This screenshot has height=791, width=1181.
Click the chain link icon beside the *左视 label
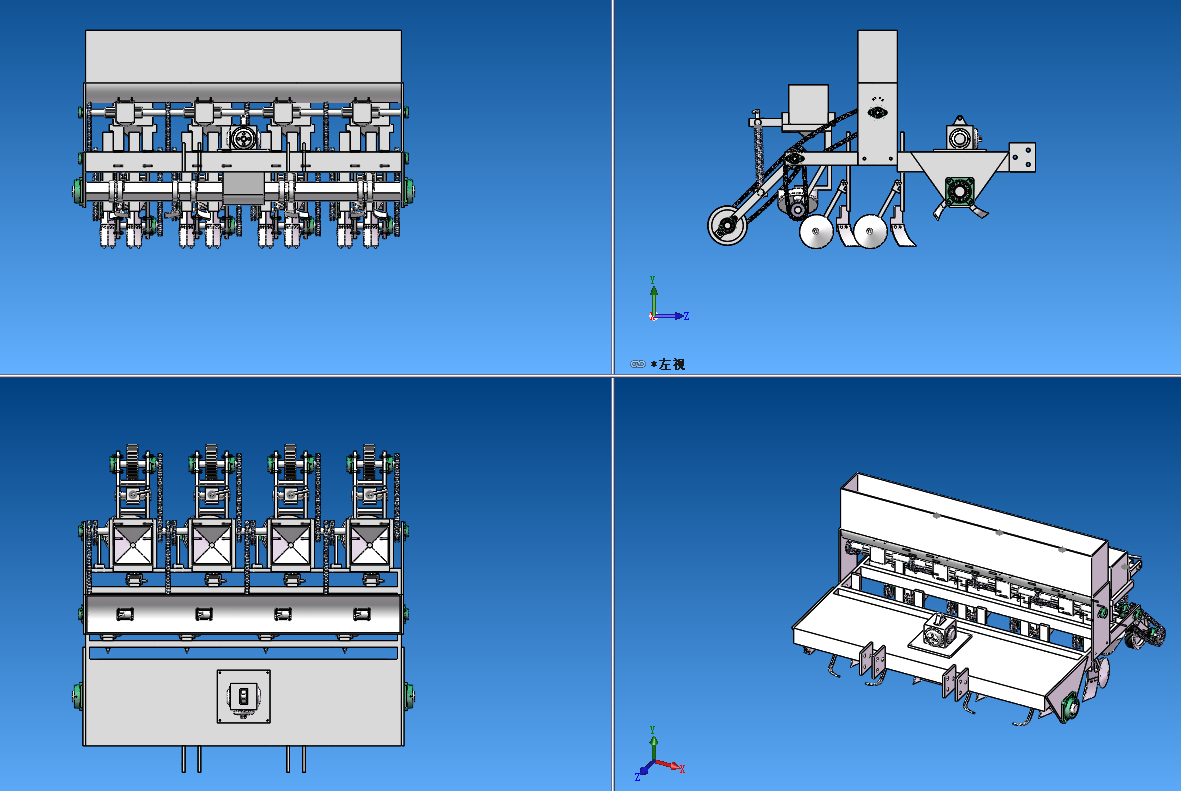point(636,364)
